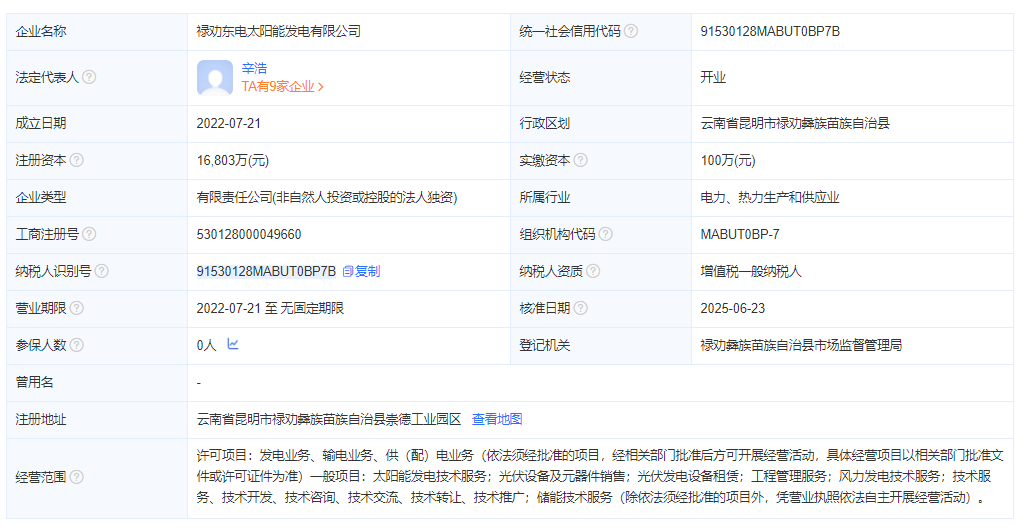Screen dimensions: 1029x531
Task: Click help icon beside 工商注册号
Action: point(89,234)
